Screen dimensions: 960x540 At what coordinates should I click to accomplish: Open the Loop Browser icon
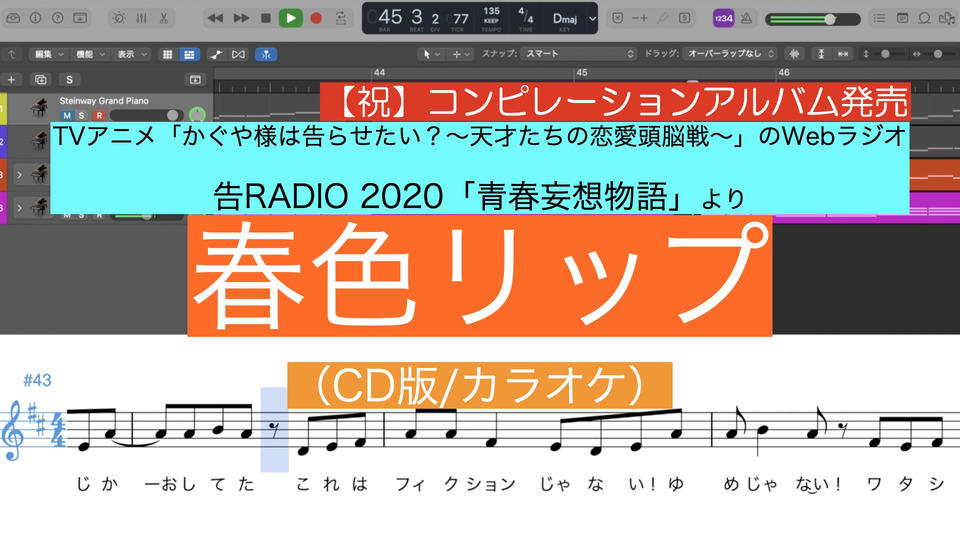pyautogui.click(x=924, y=18)
